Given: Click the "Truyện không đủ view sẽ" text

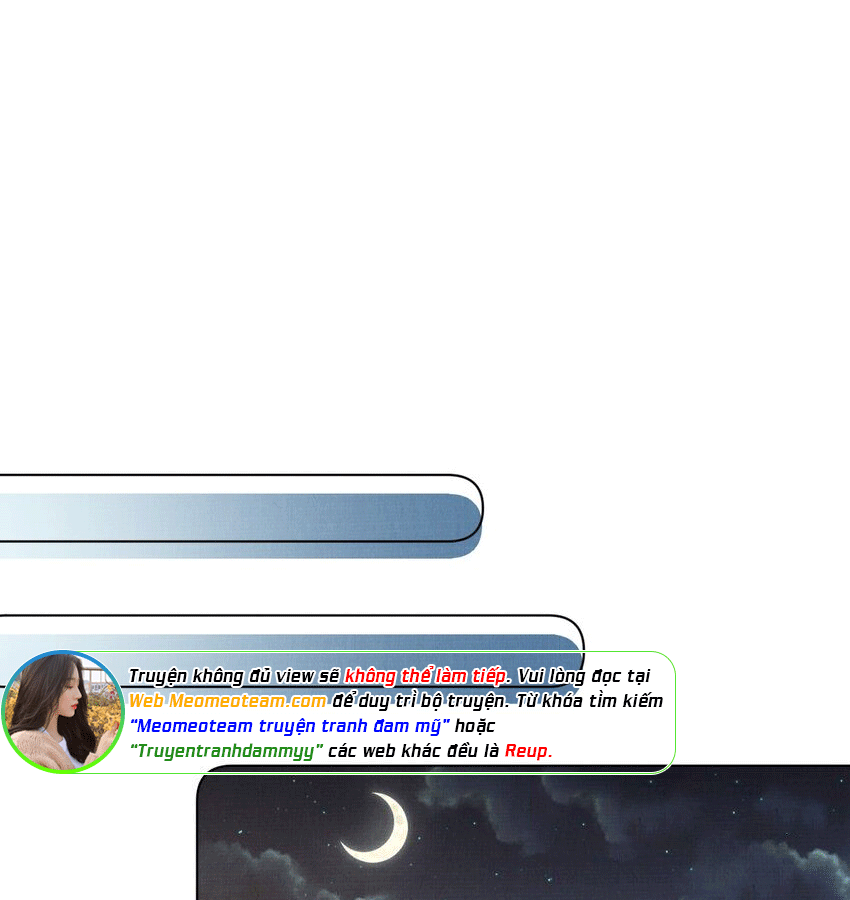Looking at the screenshot, I should [234, 676].
